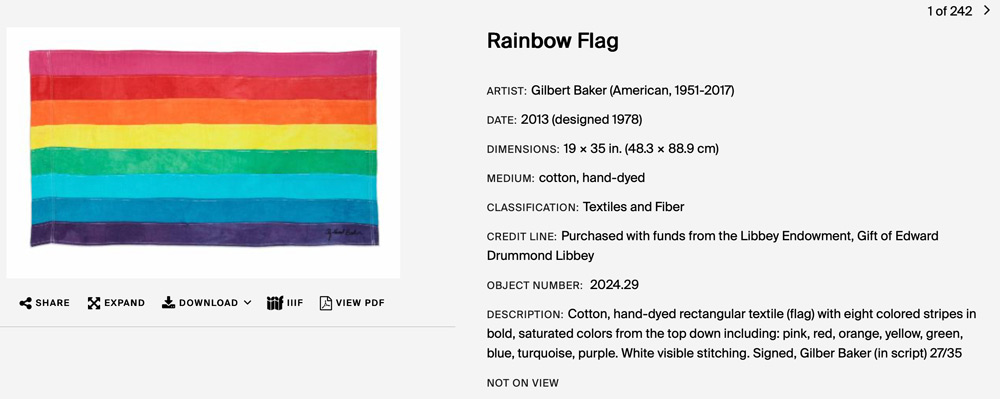Click the Share network icon
The height and width of the screenshot is (399, 1000).
(26, 303)
